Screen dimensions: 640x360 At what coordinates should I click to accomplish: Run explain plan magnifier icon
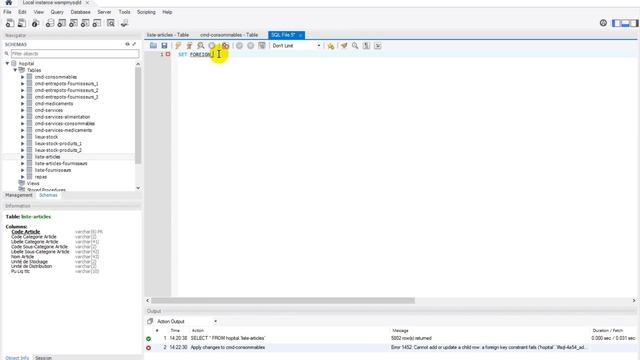click(x=200, y=46)
